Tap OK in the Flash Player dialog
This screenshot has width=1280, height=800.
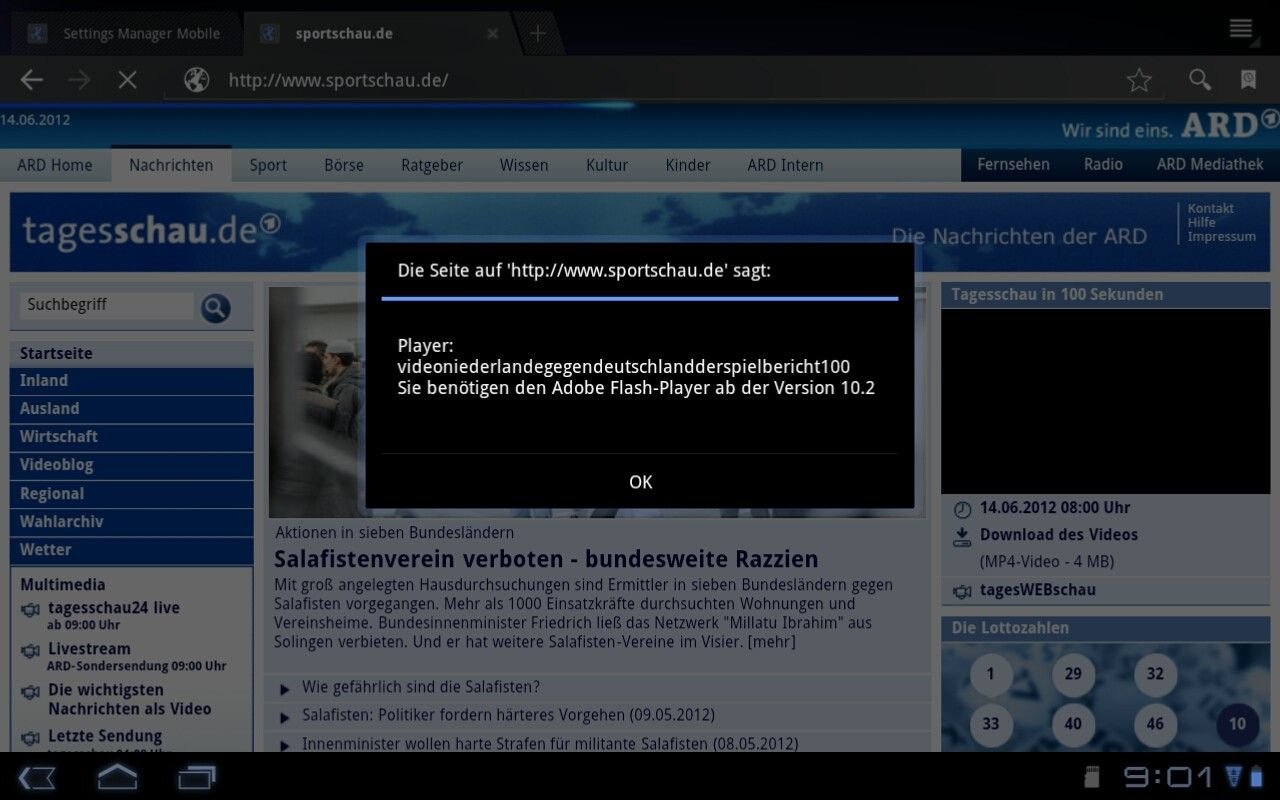point(640,482)
